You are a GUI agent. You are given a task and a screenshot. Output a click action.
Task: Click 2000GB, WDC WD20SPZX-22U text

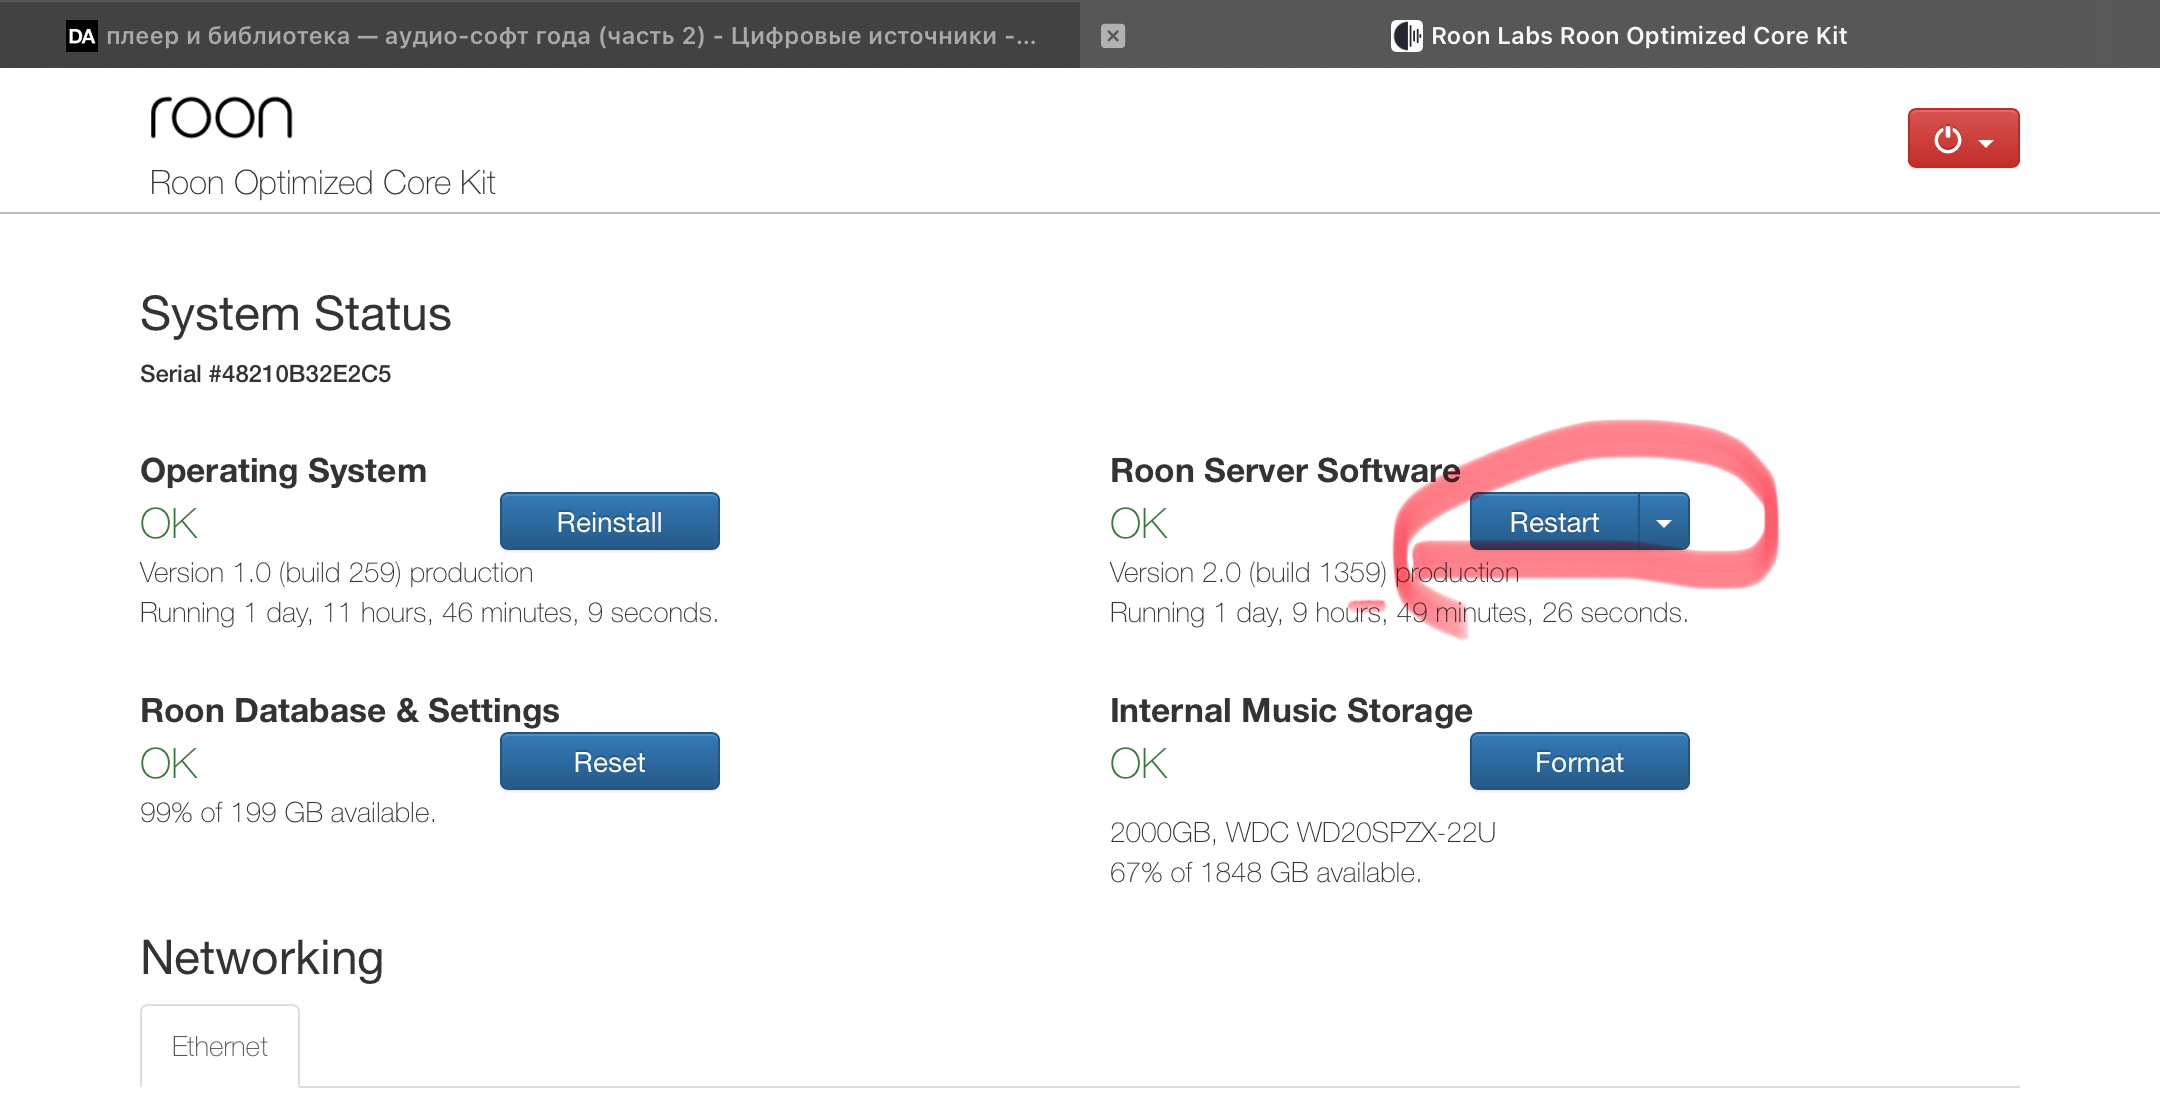click(1303, 833)
